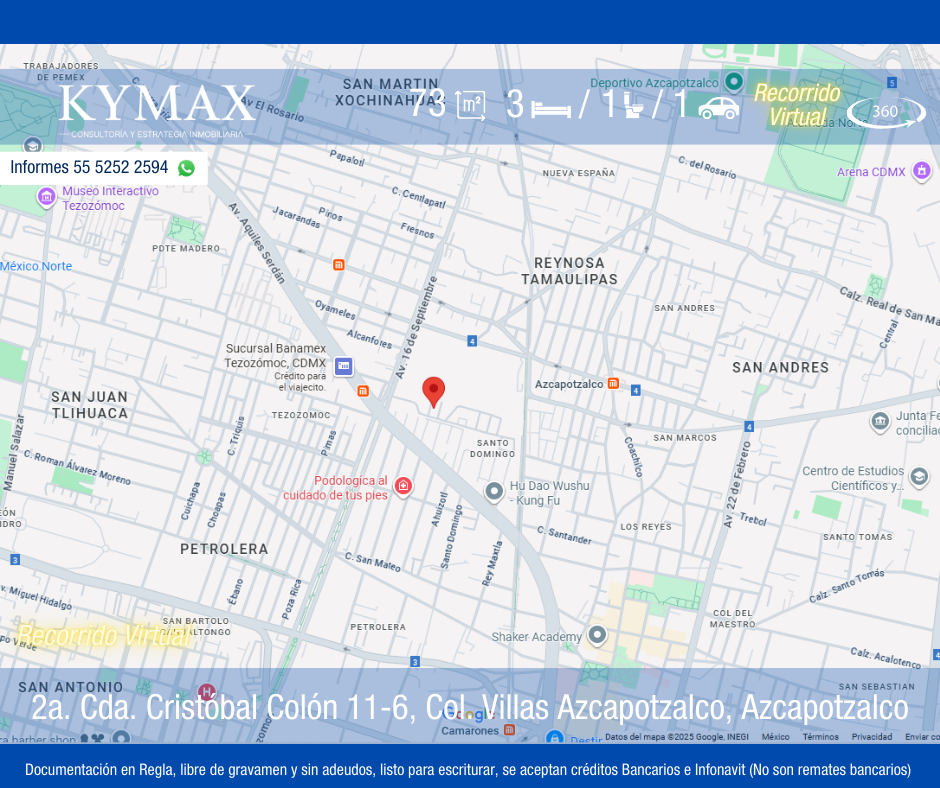Click route 4 marker near Alcanfores

point(472,341)
